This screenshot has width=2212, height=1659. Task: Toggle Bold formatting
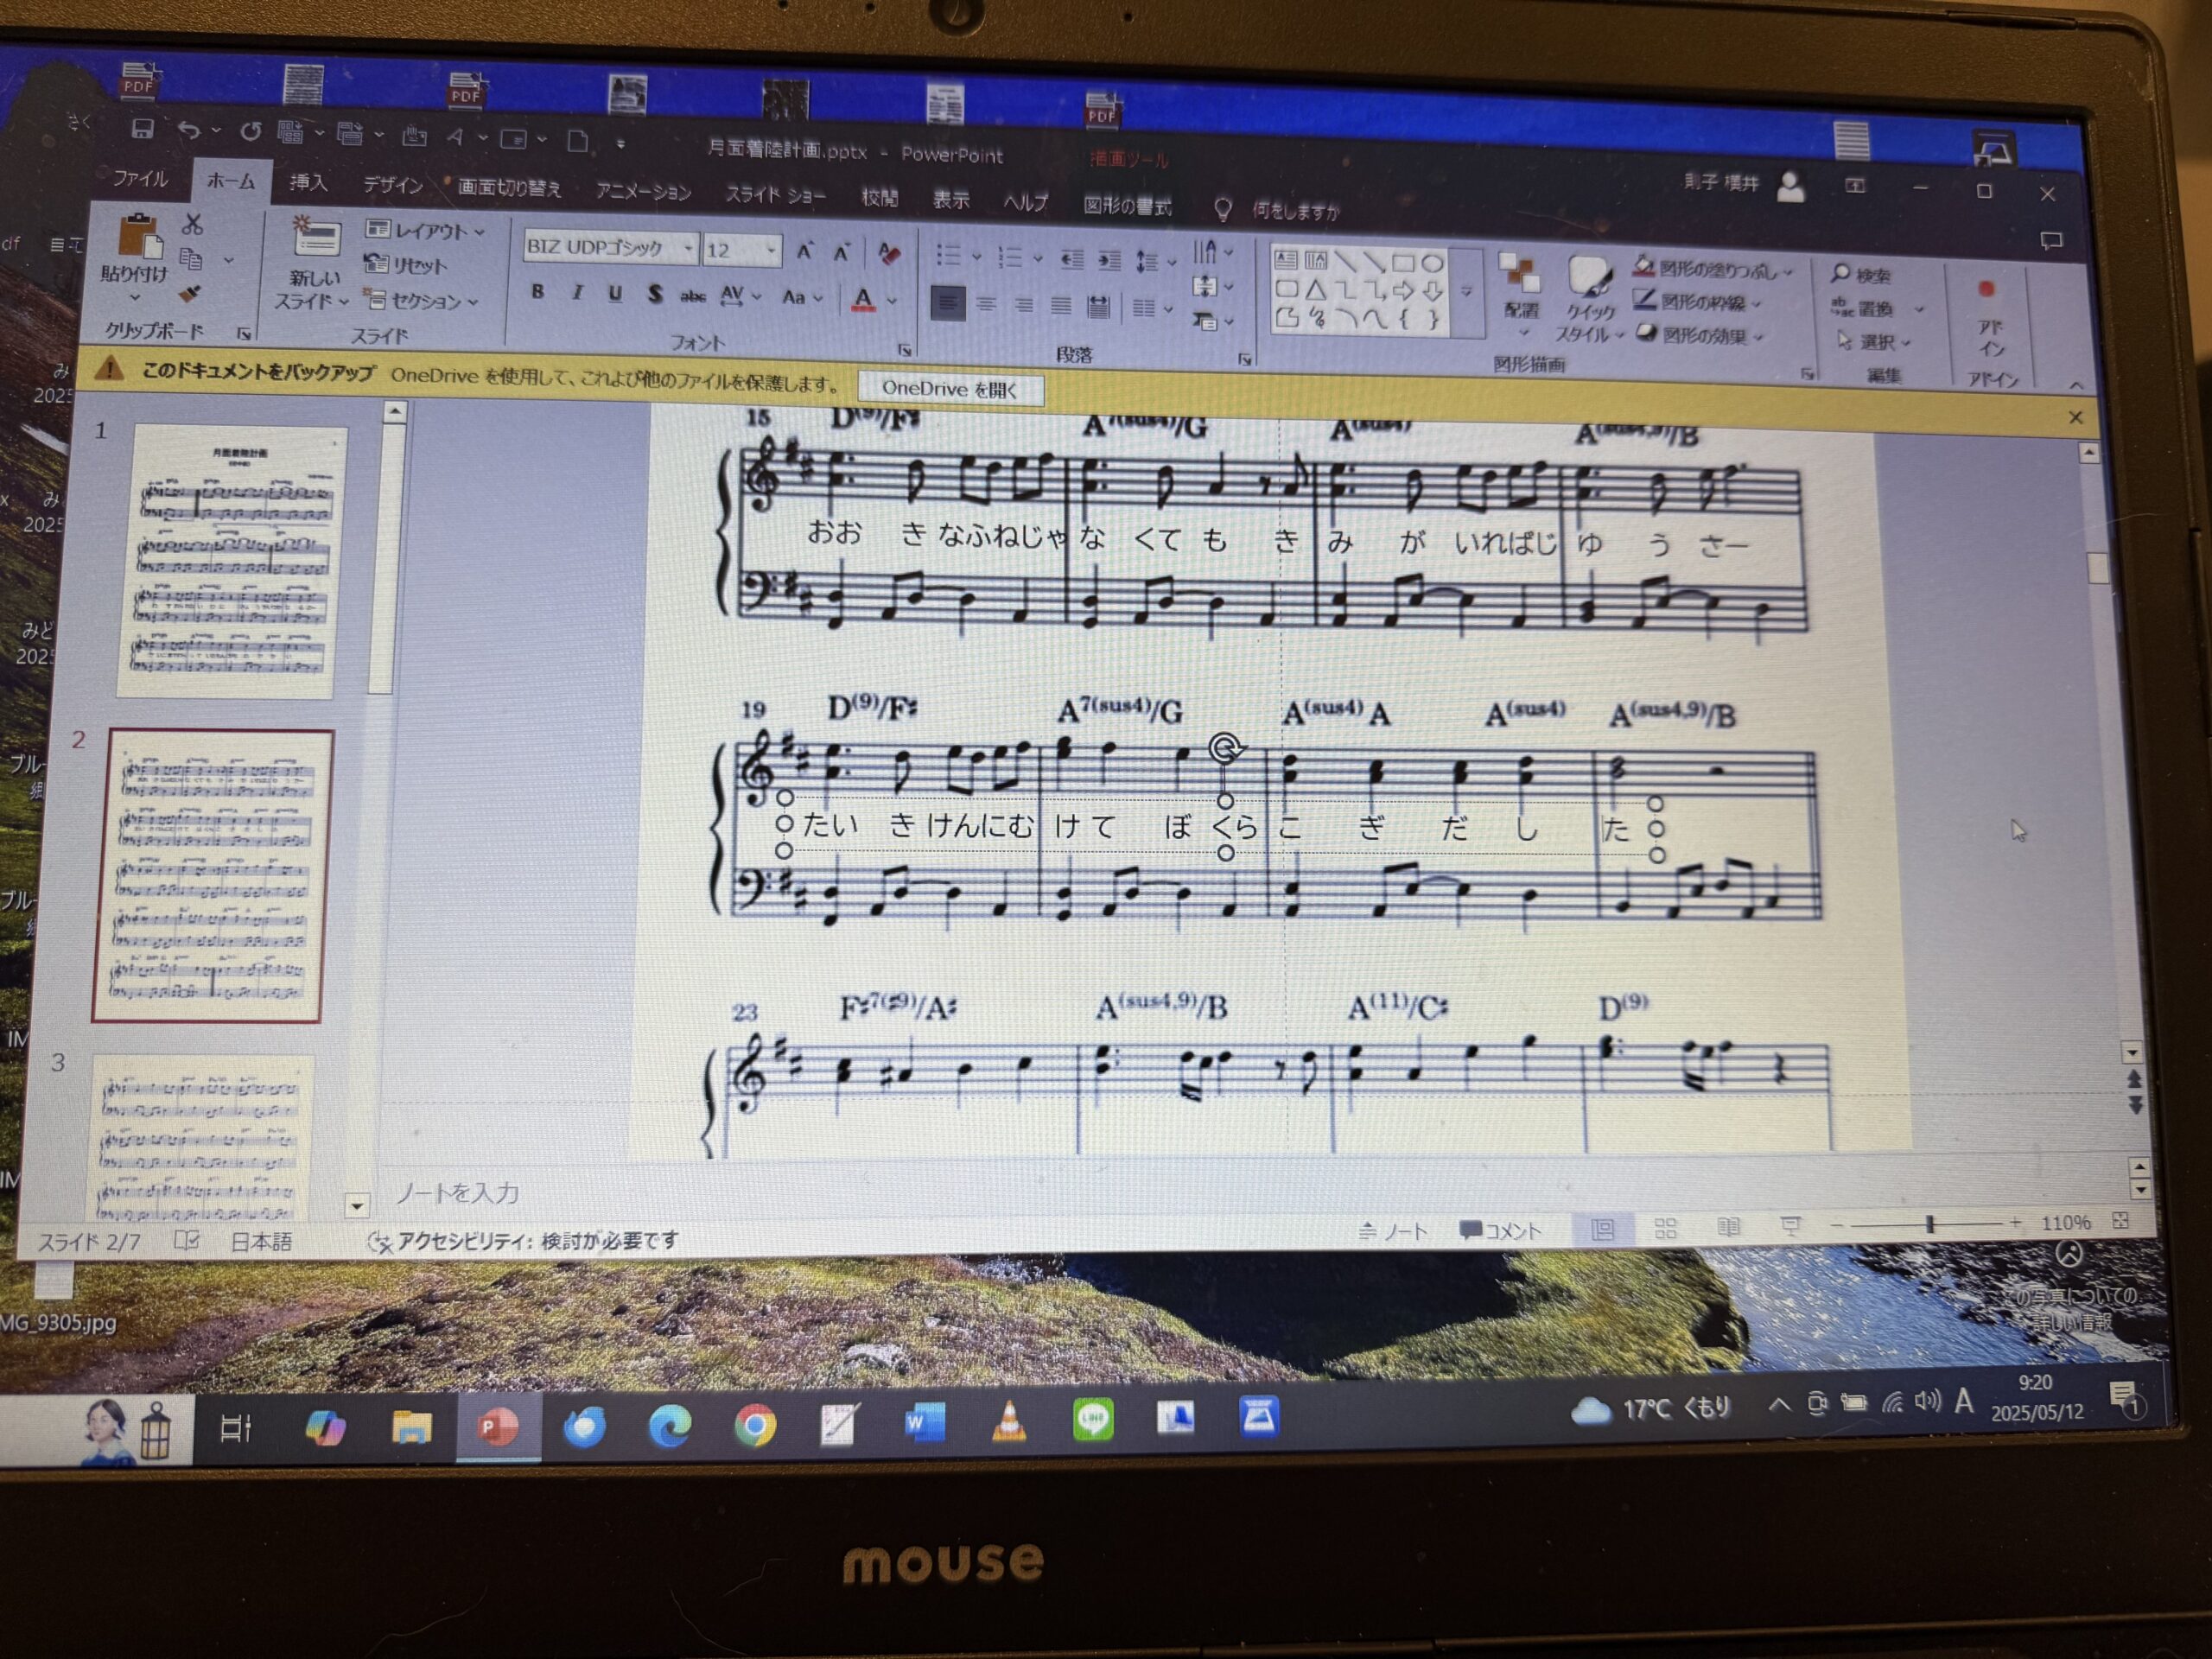pyautogui.click(x=538, y=292)
